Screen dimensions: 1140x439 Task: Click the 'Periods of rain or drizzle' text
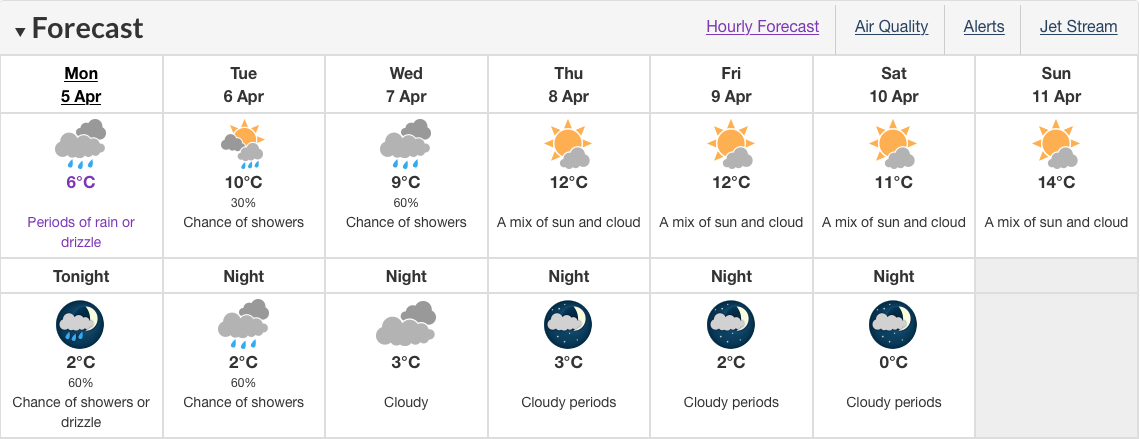(x=81, y=232)
